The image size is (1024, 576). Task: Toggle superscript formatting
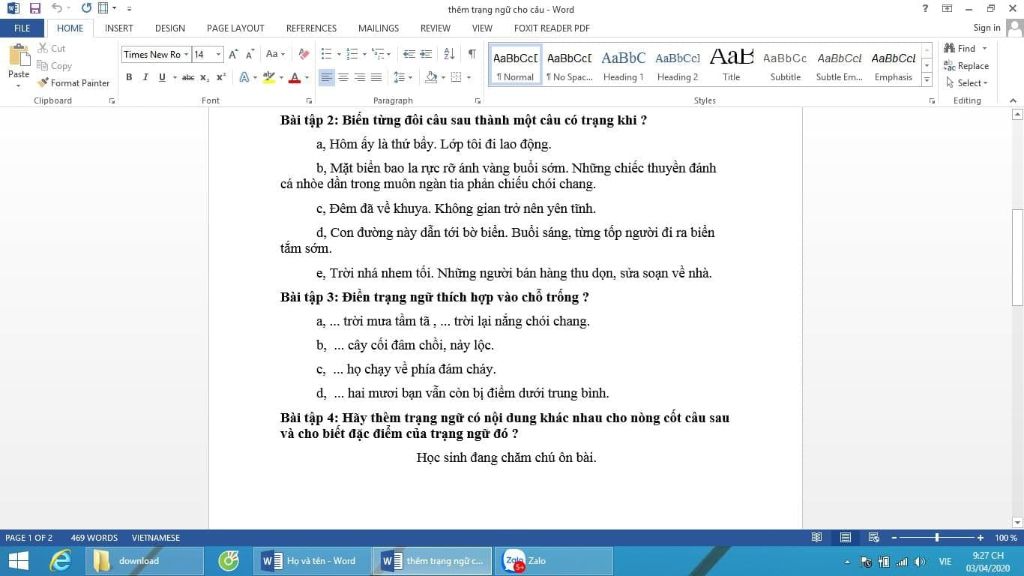point(221,77)
